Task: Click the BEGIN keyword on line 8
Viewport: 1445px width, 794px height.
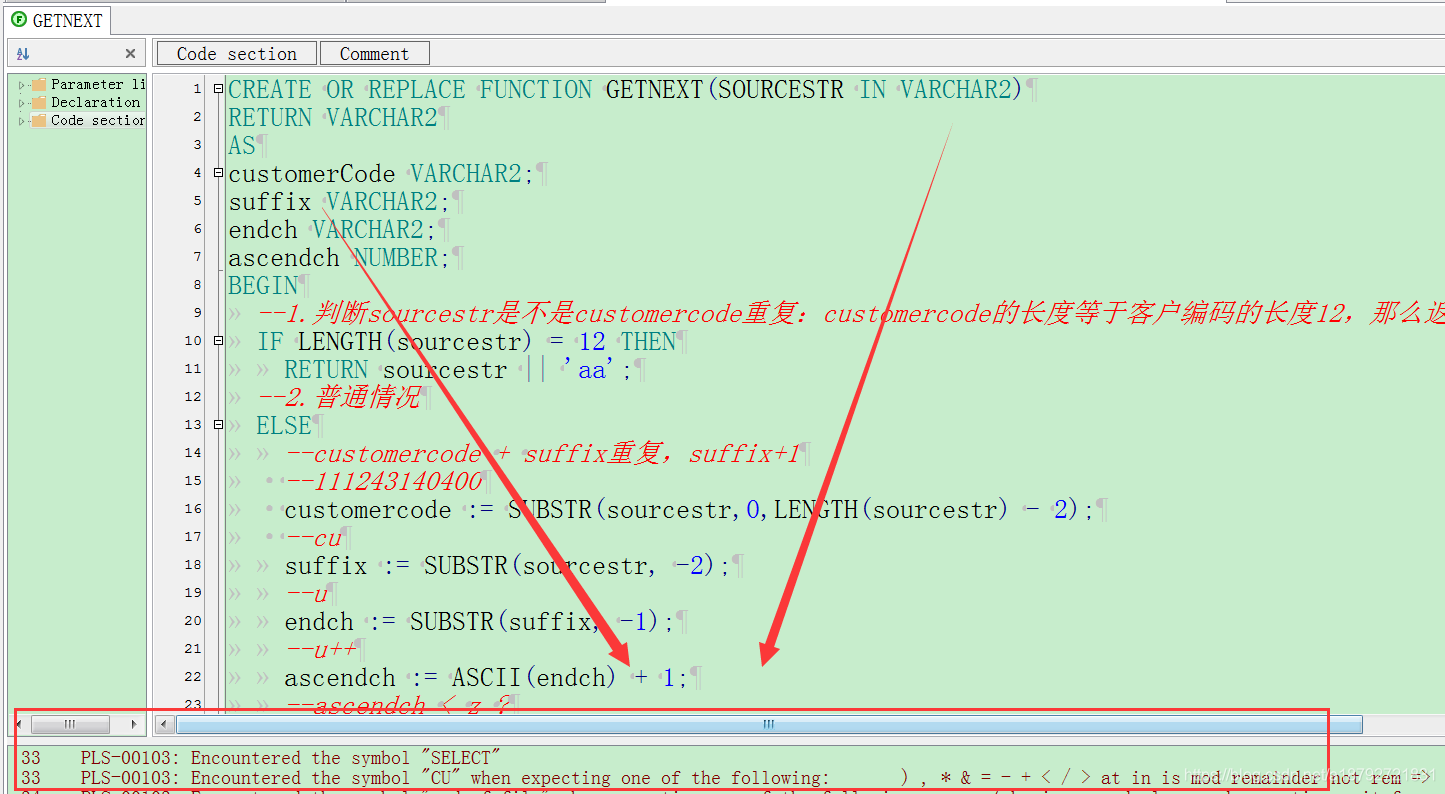Action: click(263, 286)
